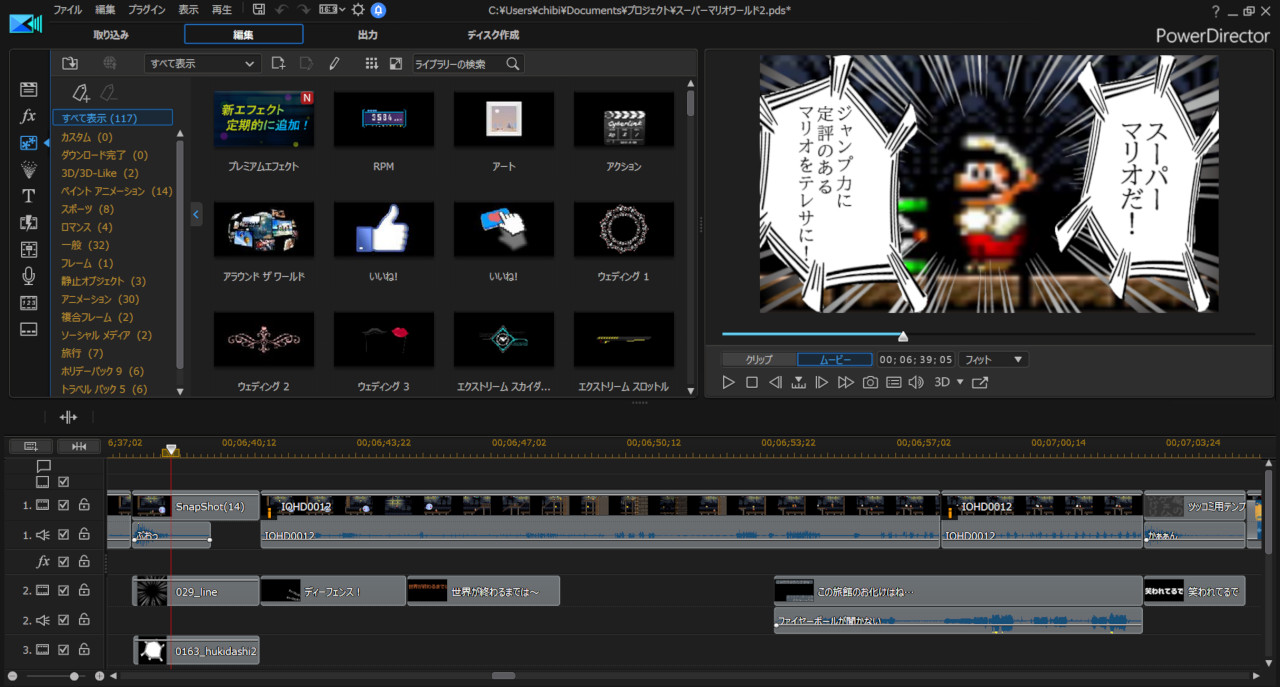This screenshot has width=1280, height=687.
Task: Open the Voice-Over microphone room
Action: click(x=29, y=276)
